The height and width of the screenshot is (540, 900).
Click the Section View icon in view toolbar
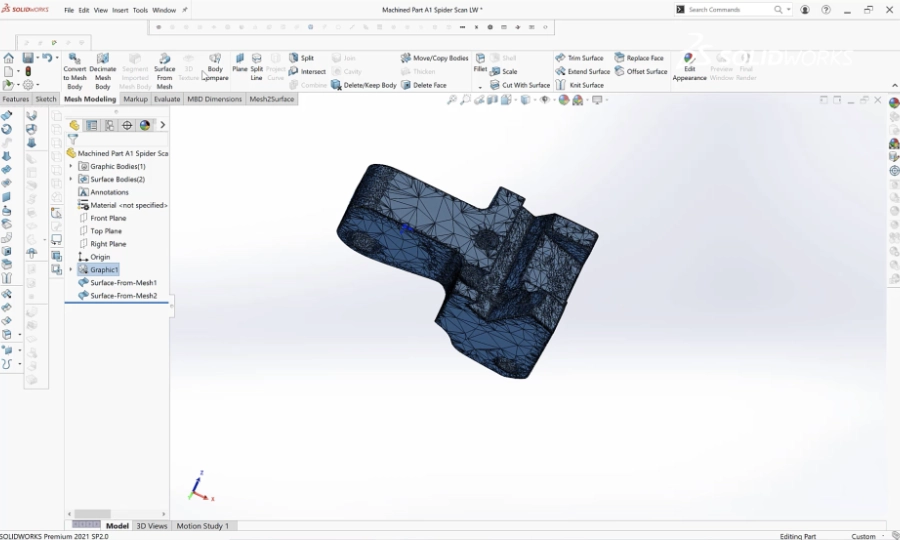pyautogui.click(x=492, y=100)
